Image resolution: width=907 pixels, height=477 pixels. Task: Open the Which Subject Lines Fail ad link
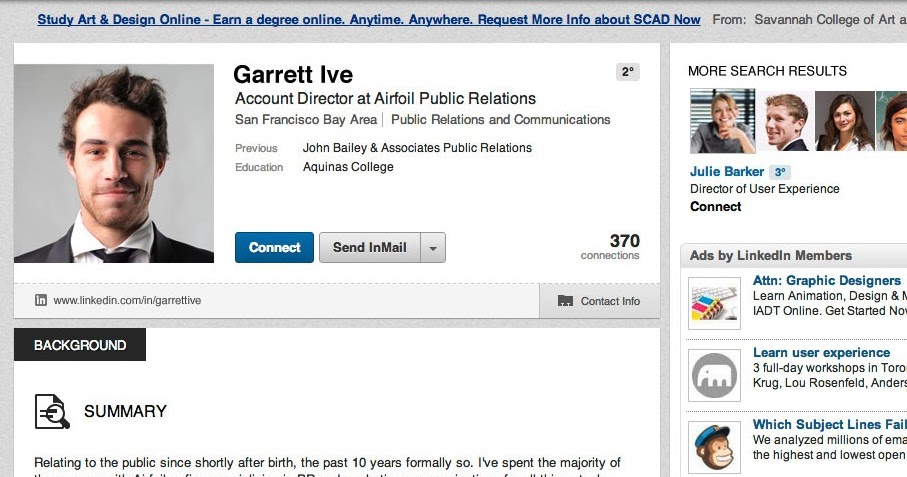click(x=829, y=424)
